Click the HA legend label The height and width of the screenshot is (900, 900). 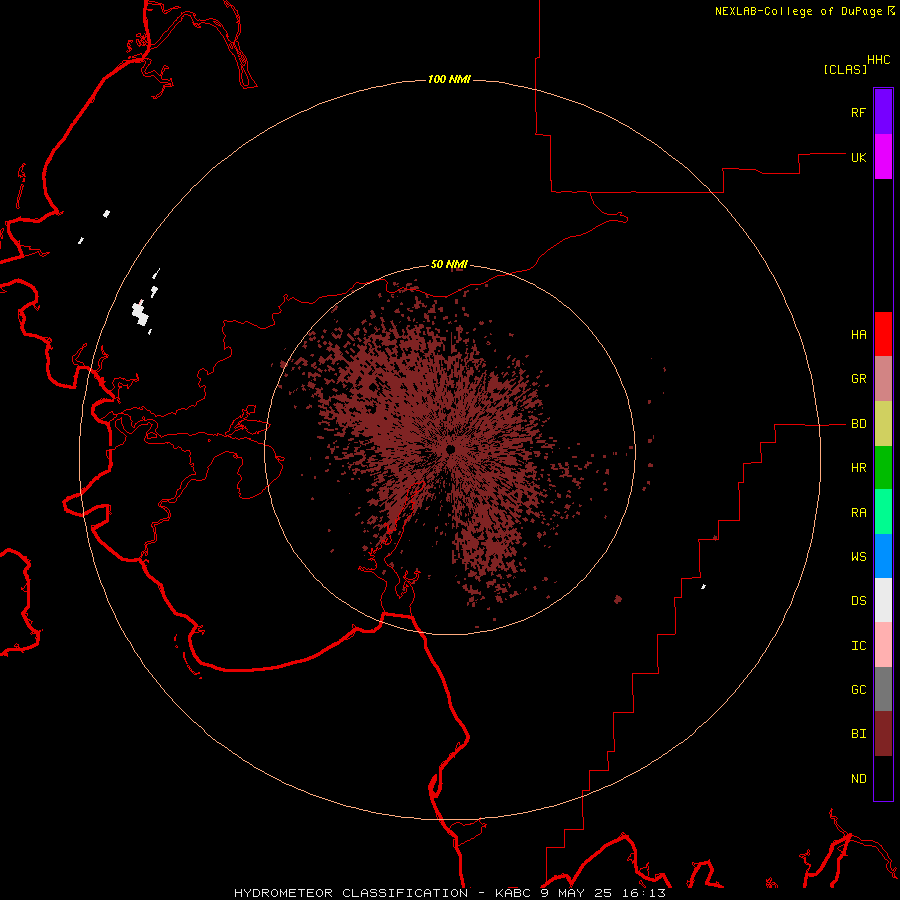pyautogui.click(x=859, y=335)
